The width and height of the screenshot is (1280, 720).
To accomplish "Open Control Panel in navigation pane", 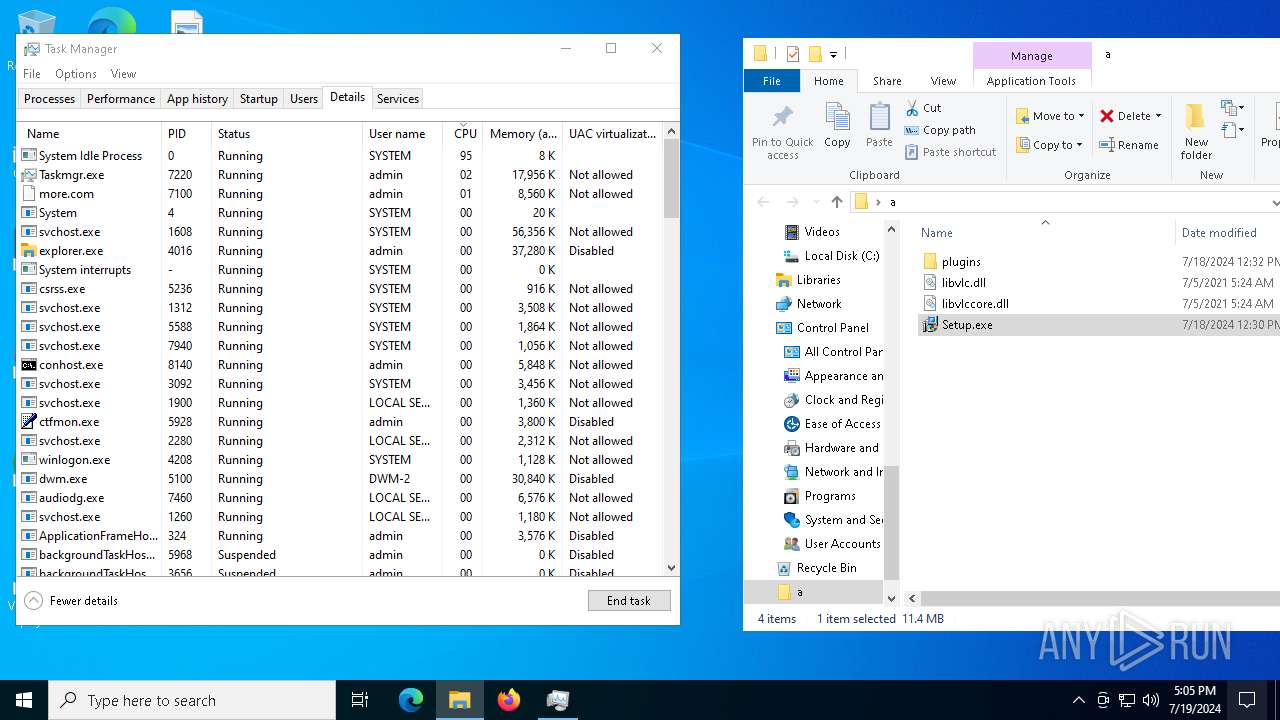I will click(x=832, y=328).
